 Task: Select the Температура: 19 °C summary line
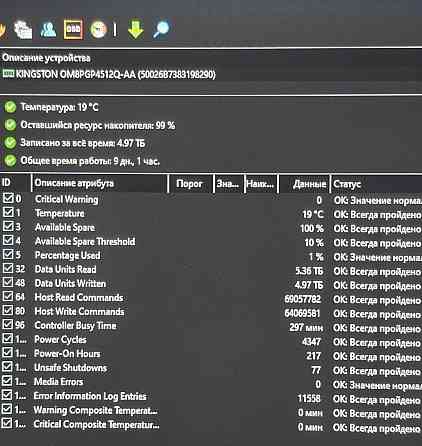click(x=59, y=107)
